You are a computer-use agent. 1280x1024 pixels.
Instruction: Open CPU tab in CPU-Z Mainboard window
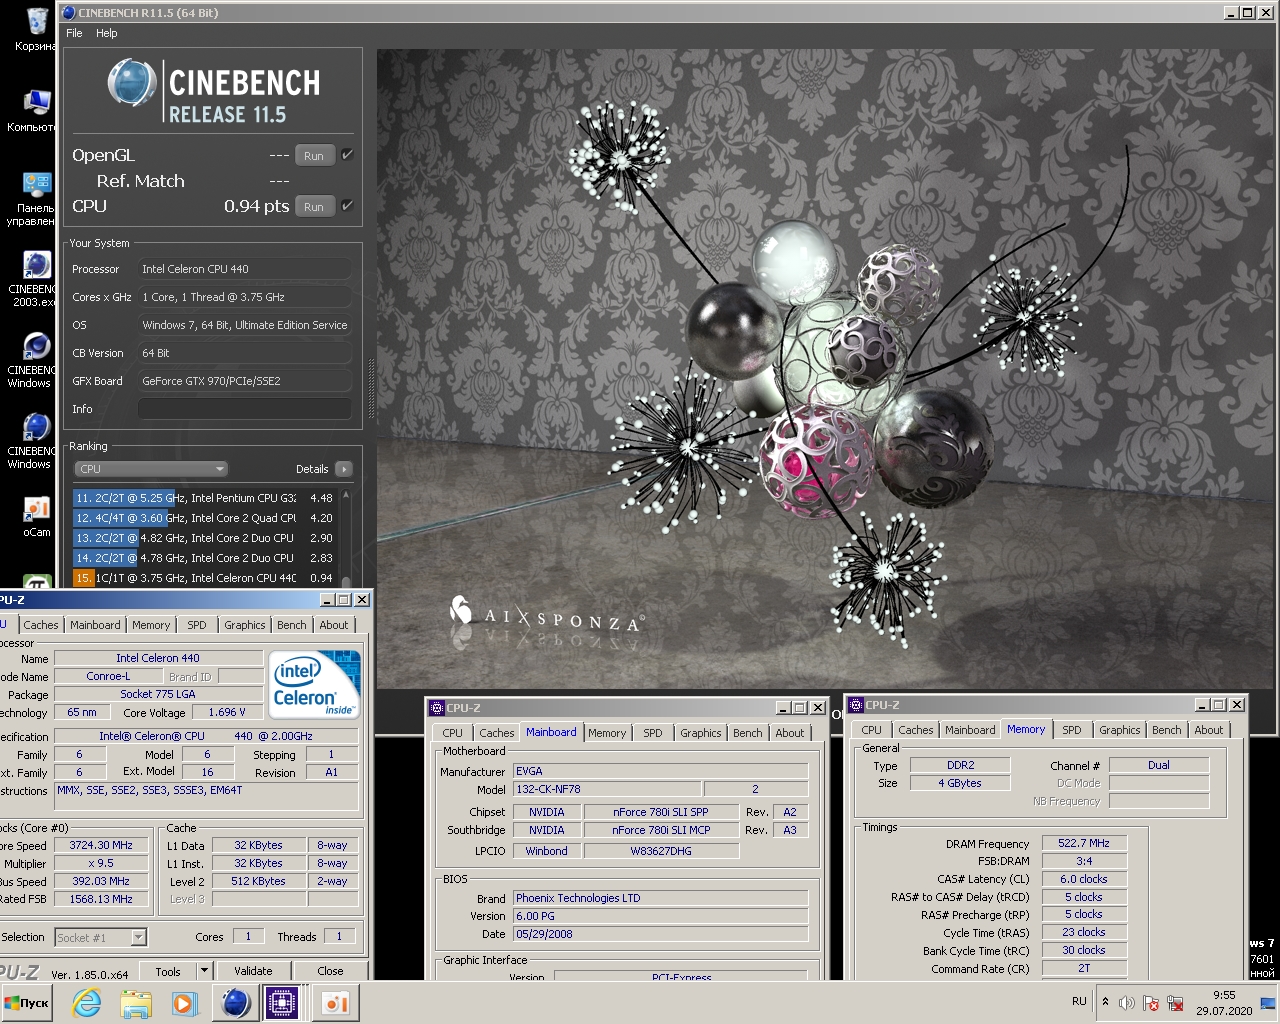click(x=453, y=733)
